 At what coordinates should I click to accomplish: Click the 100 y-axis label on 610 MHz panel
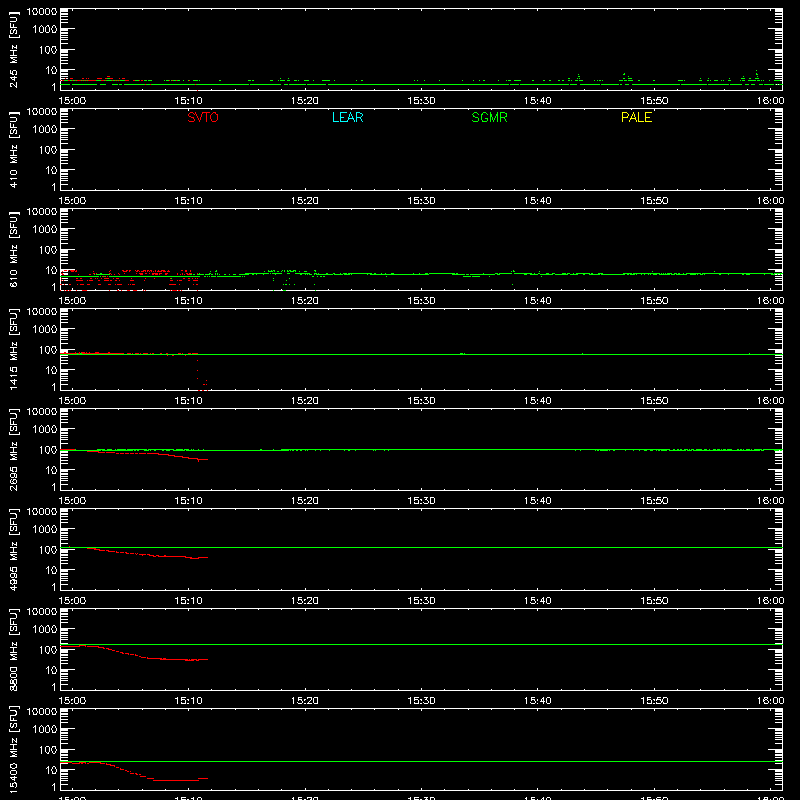click(48, 250)
